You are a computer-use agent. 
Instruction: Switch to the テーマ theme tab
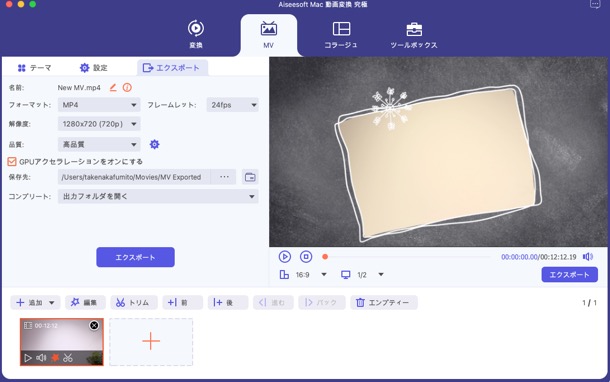click(34, 68)
